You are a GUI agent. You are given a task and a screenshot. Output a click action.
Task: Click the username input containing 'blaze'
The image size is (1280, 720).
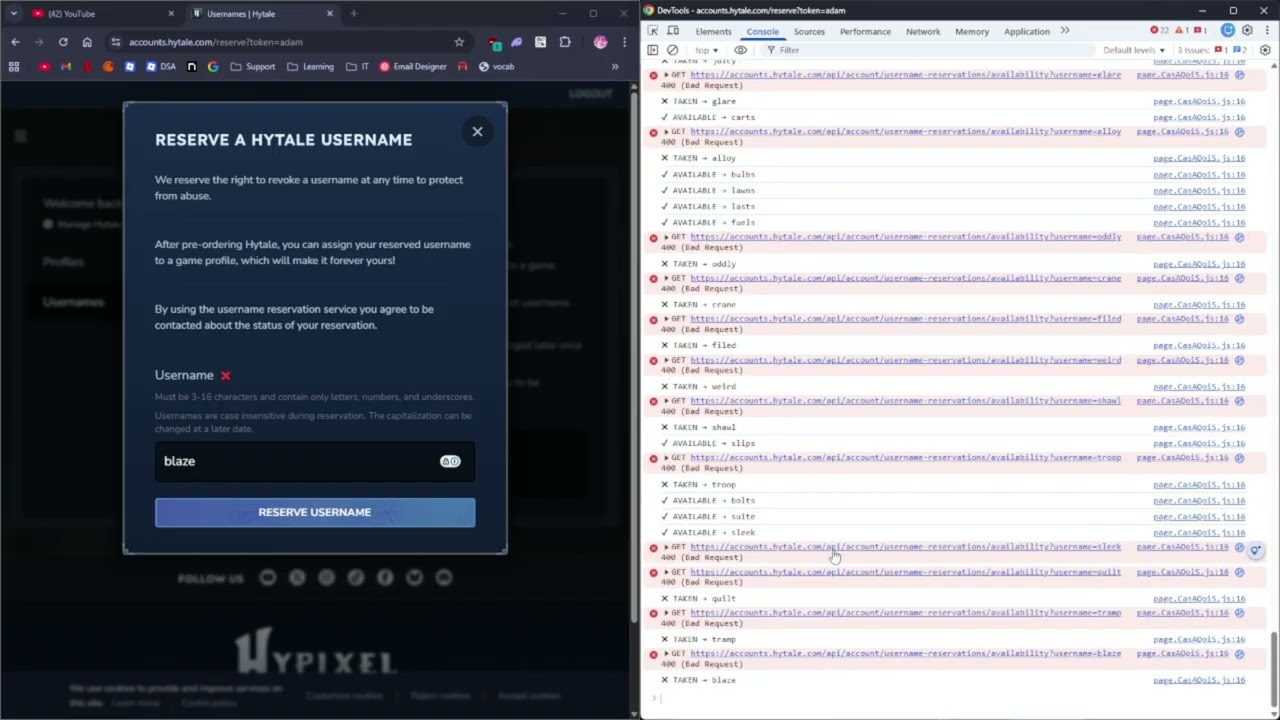coord(315,461)
